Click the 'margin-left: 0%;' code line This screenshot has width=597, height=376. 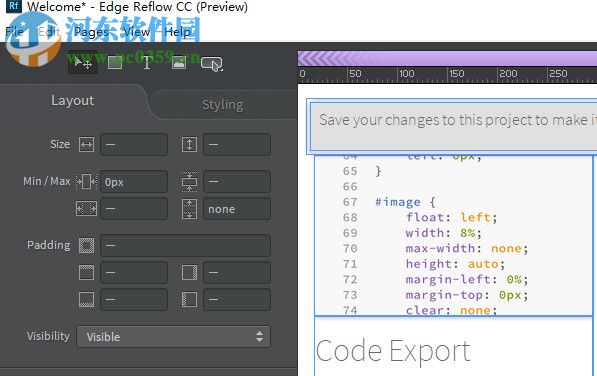[467, 280]
